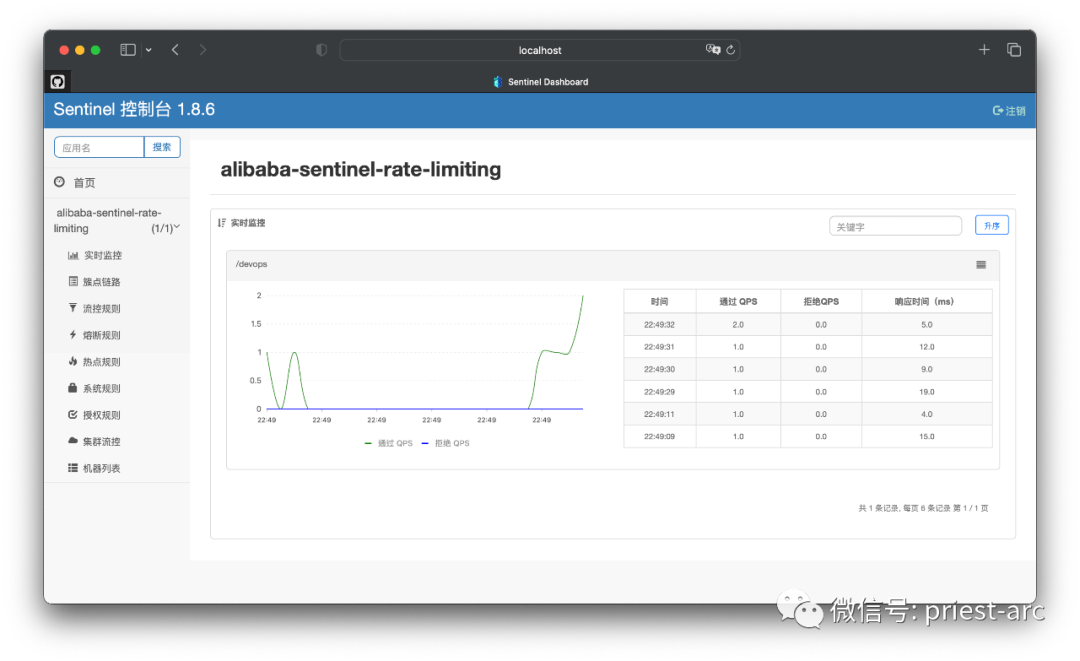Focus the 关键字 keyword input field

coord(895,226)
